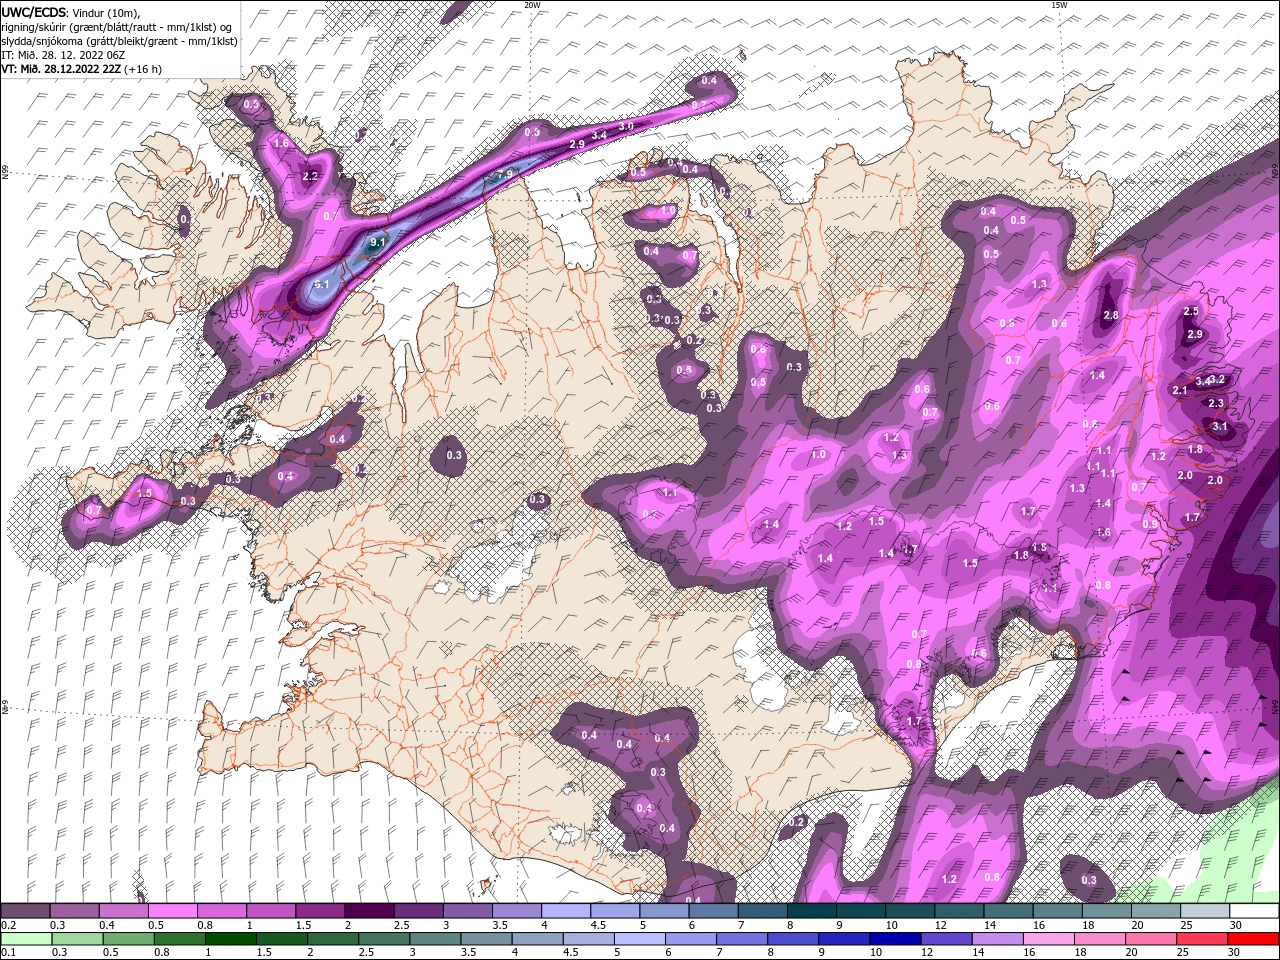Click the dark magenta swatch between 1.5 and 2

[321, 911]
